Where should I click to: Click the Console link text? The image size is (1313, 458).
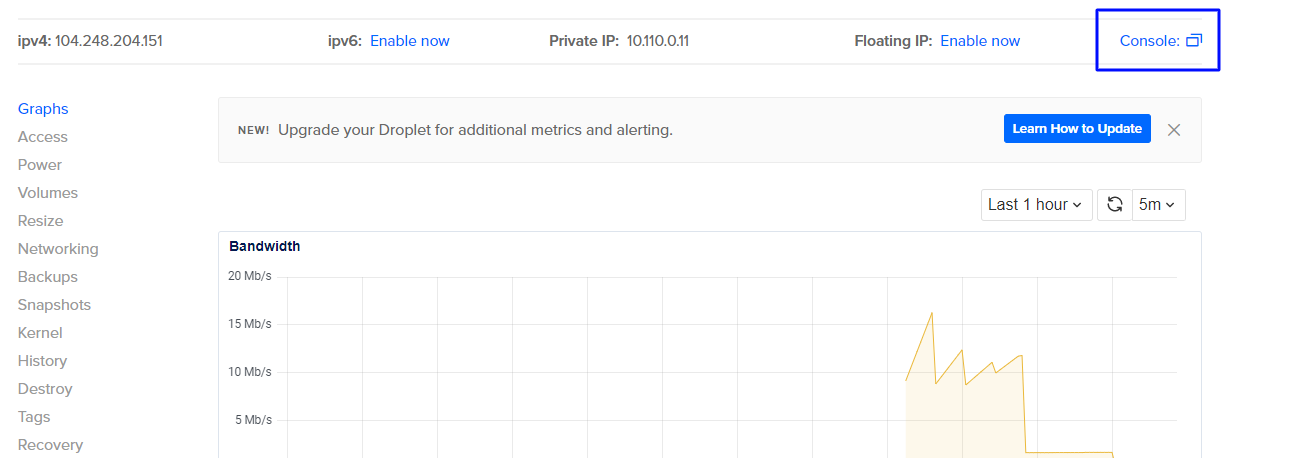click(1150, 41)
